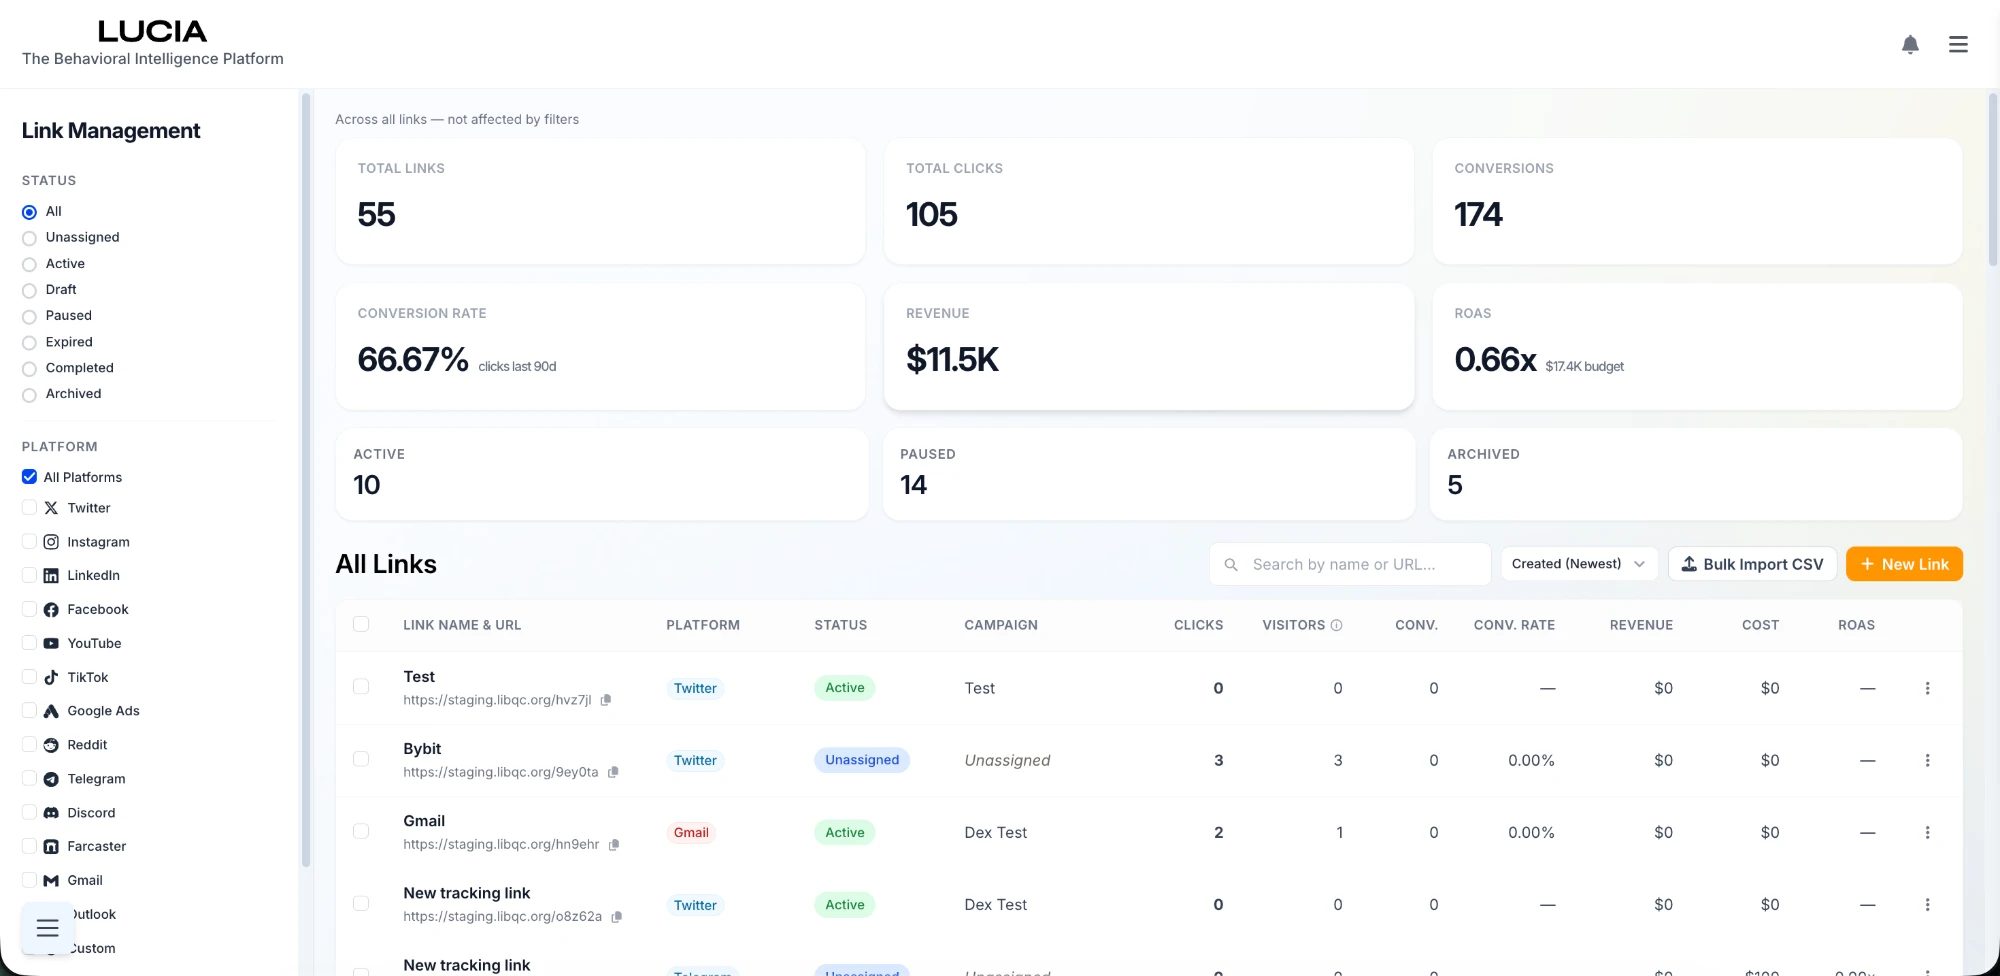Click Bulk Import CSV button
This screenshot has height=976, width=2000.
click(x=1752, y=564)
